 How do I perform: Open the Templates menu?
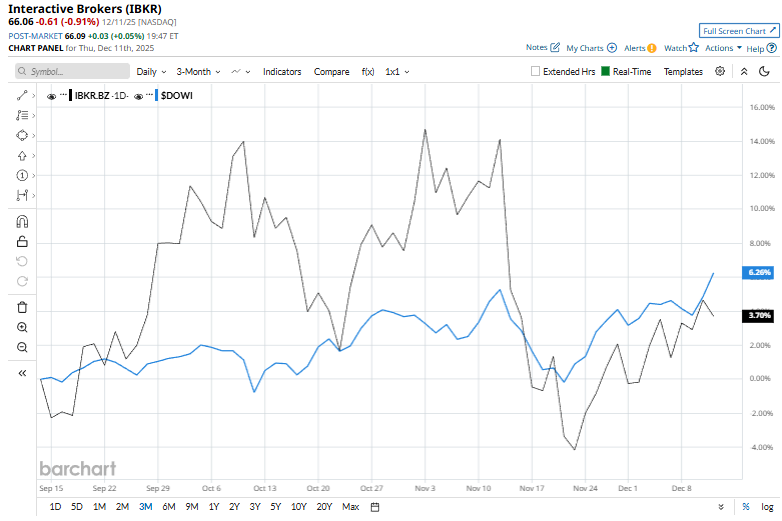pos(683,72)
